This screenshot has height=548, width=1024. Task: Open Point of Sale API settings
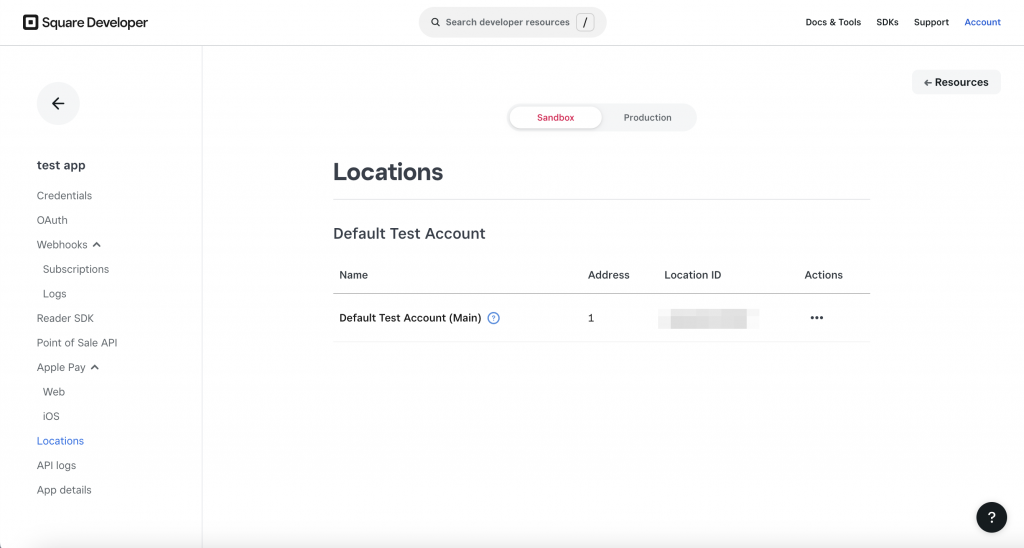[x=77, y=343]
